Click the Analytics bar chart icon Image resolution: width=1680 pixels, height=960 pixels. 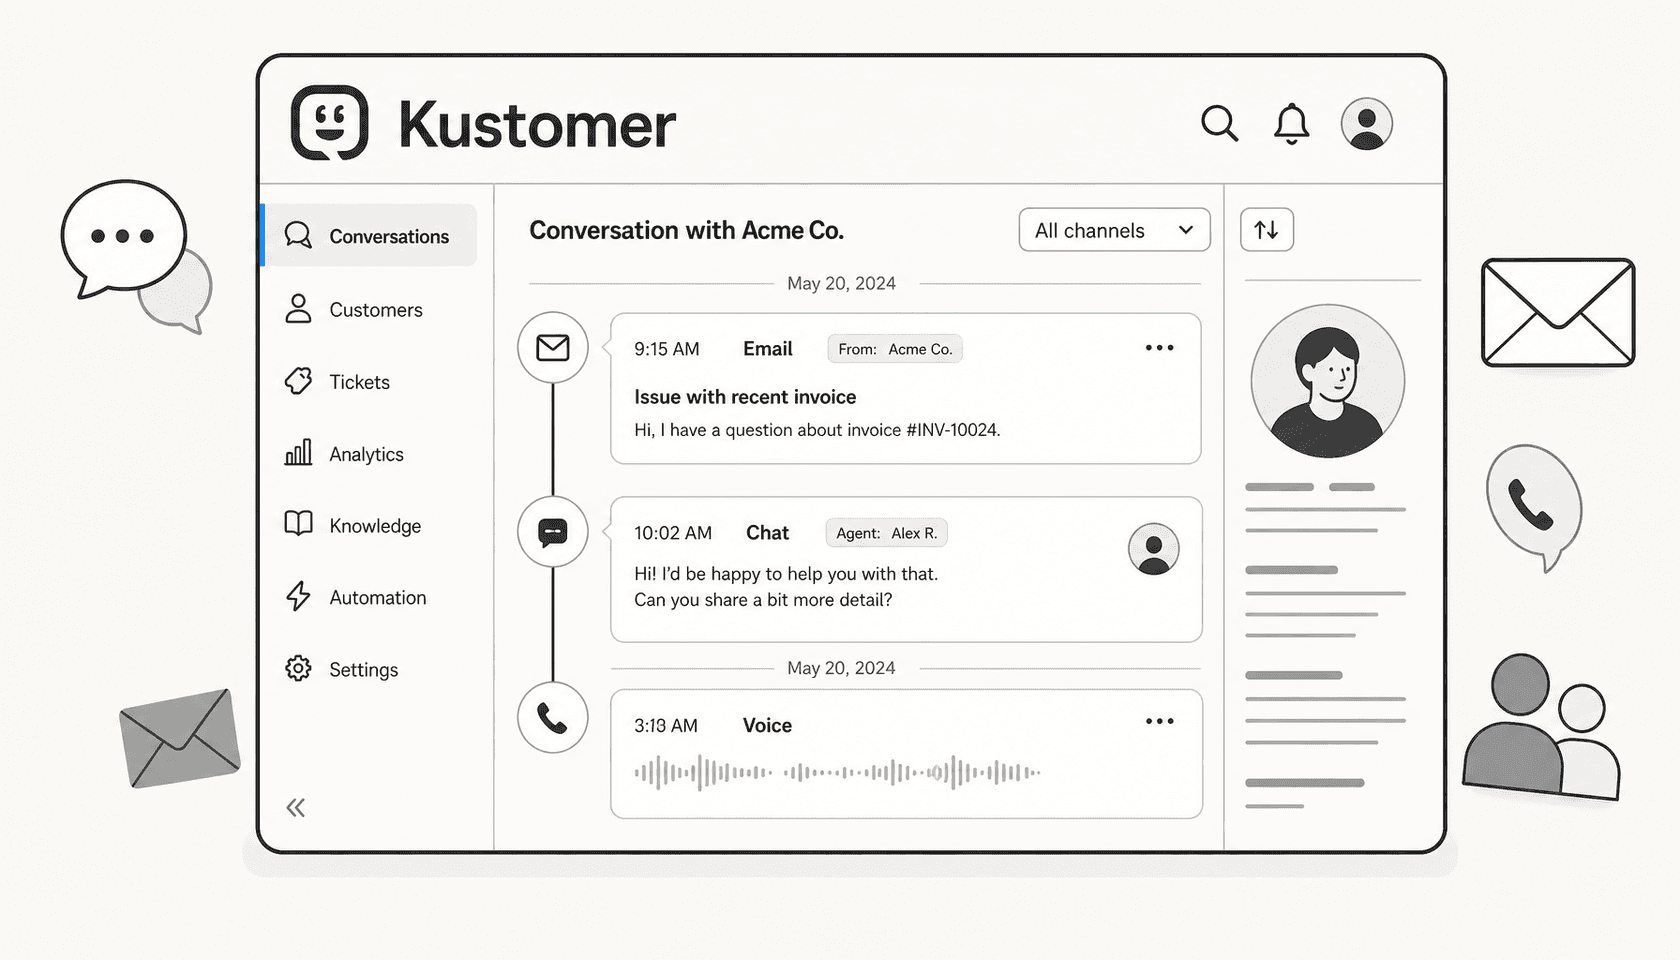298,453
